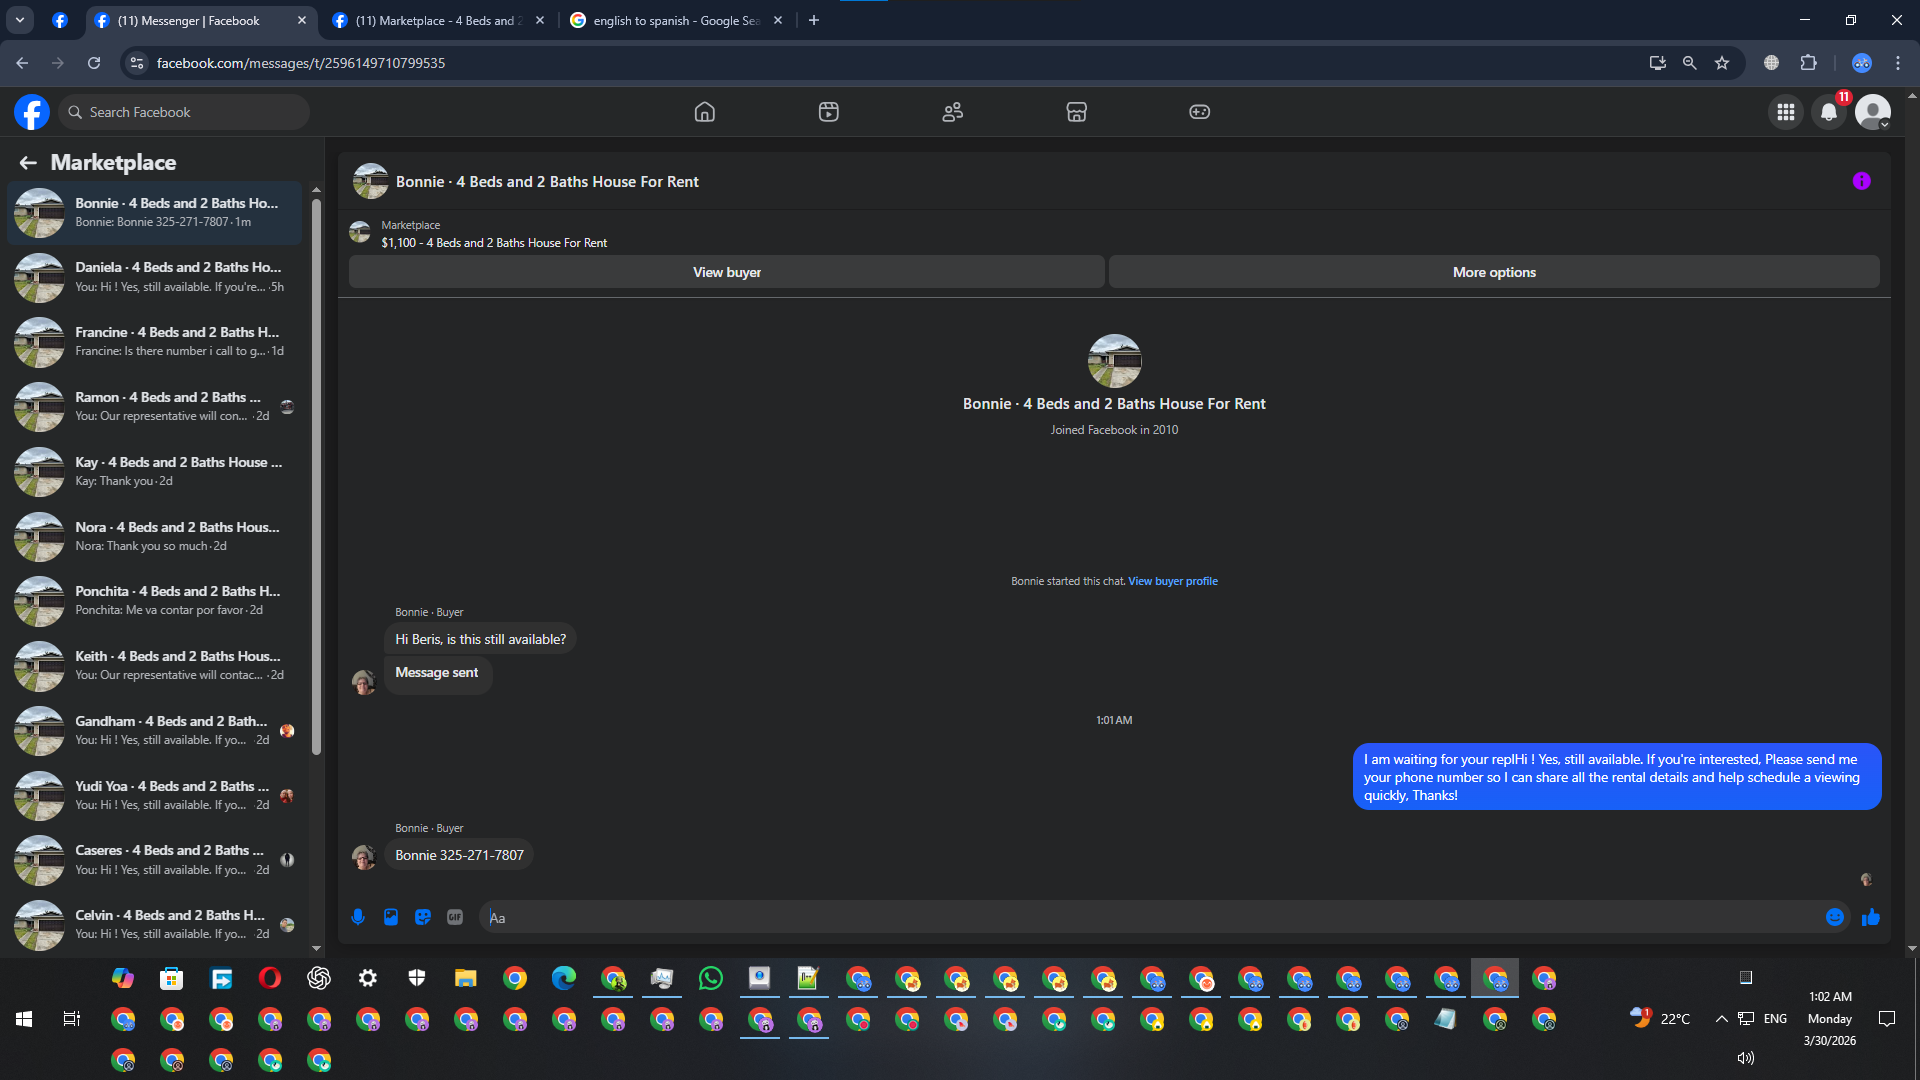1920x1080 pixels.
Task: Click the listing thumbnail in chat header
Action: (x=371, y=181)
